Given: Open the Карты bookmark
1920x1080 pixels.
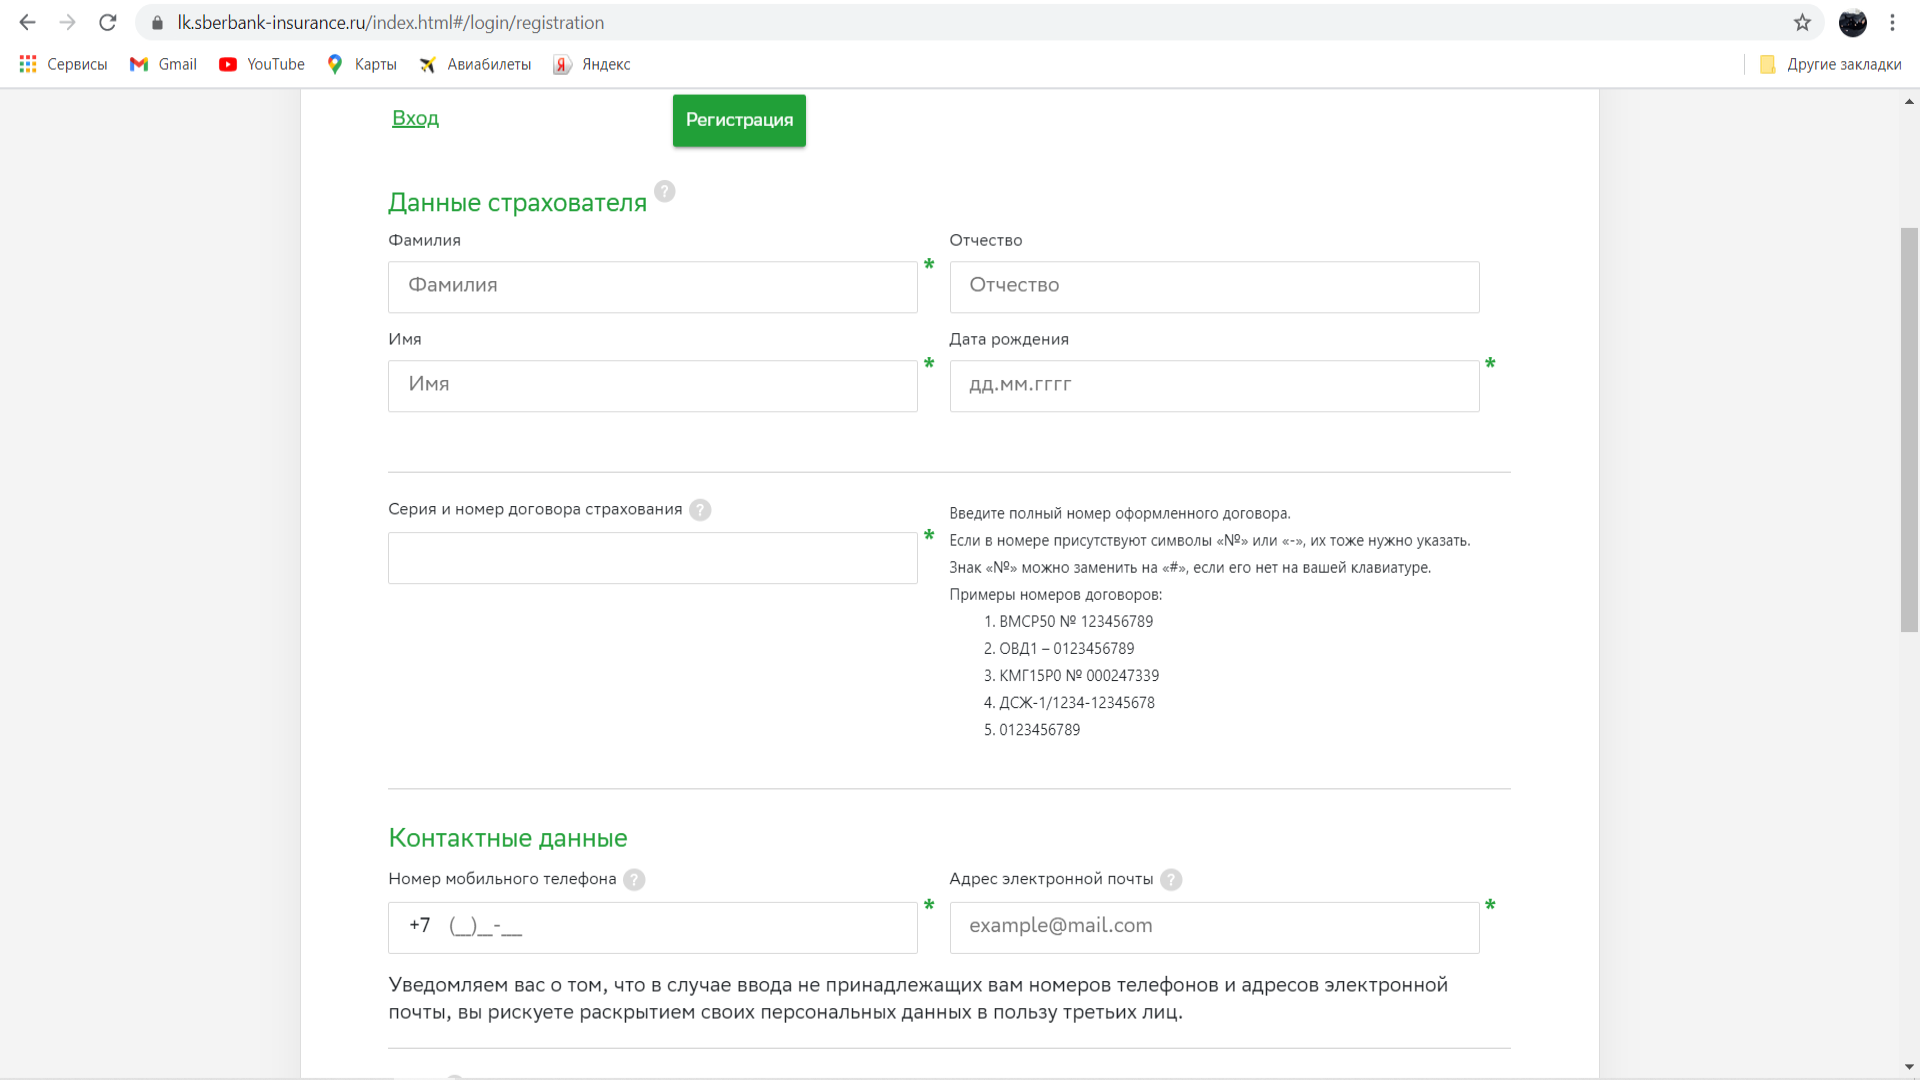Looking at the screenshot, I should [362, 64].
